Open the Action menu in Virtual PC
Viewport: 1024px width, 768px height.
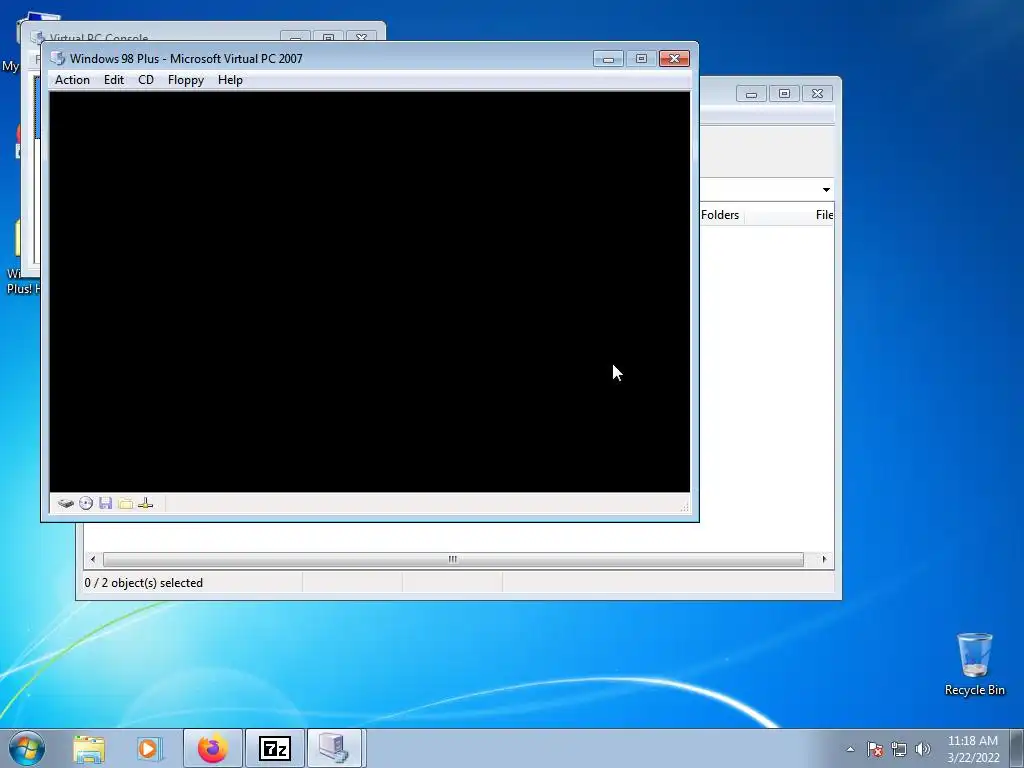72,80
